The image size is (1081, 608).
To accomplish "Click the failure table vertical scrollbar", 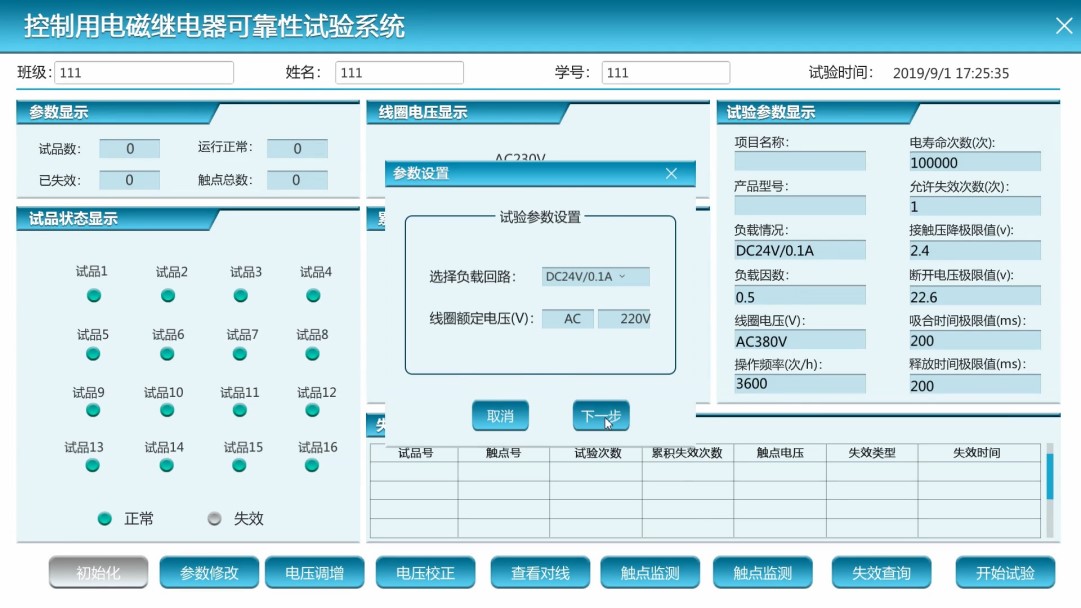I will [1050, 490].
